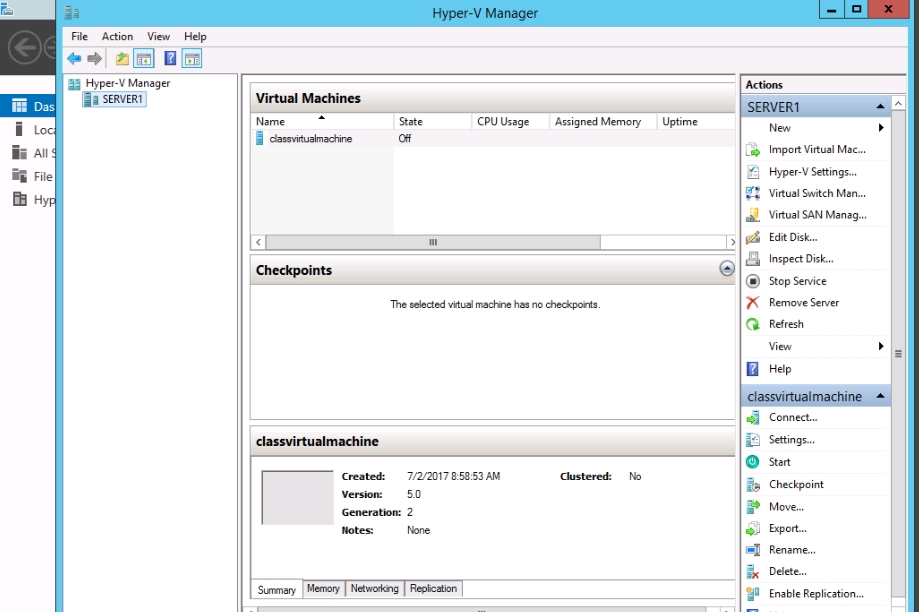Image resolution: width=919 pixels, height=612 pixels.
Task: Toggle the Show/Hide Console Tree toolbar icon
Action: tap(144, 59)
